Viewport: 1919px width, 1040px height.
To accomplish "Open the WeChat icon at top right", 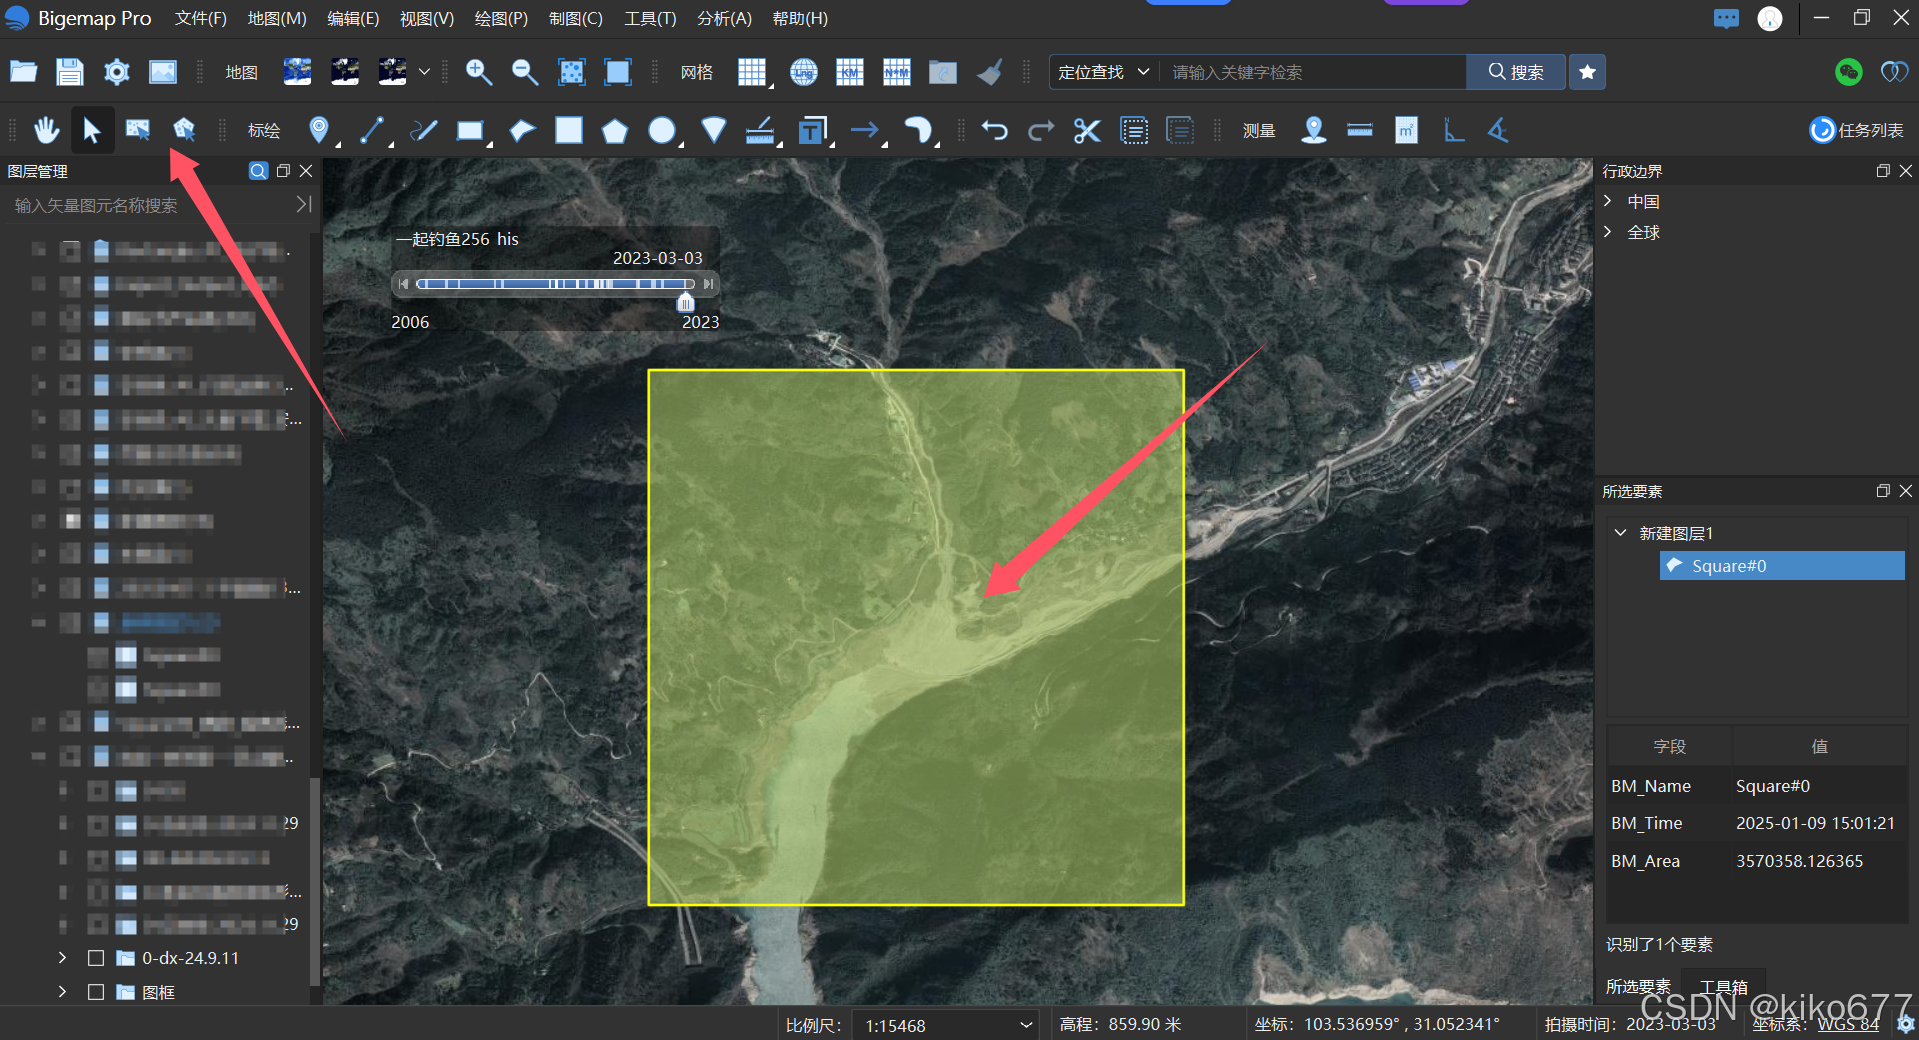I will (x=1848, y=72).
